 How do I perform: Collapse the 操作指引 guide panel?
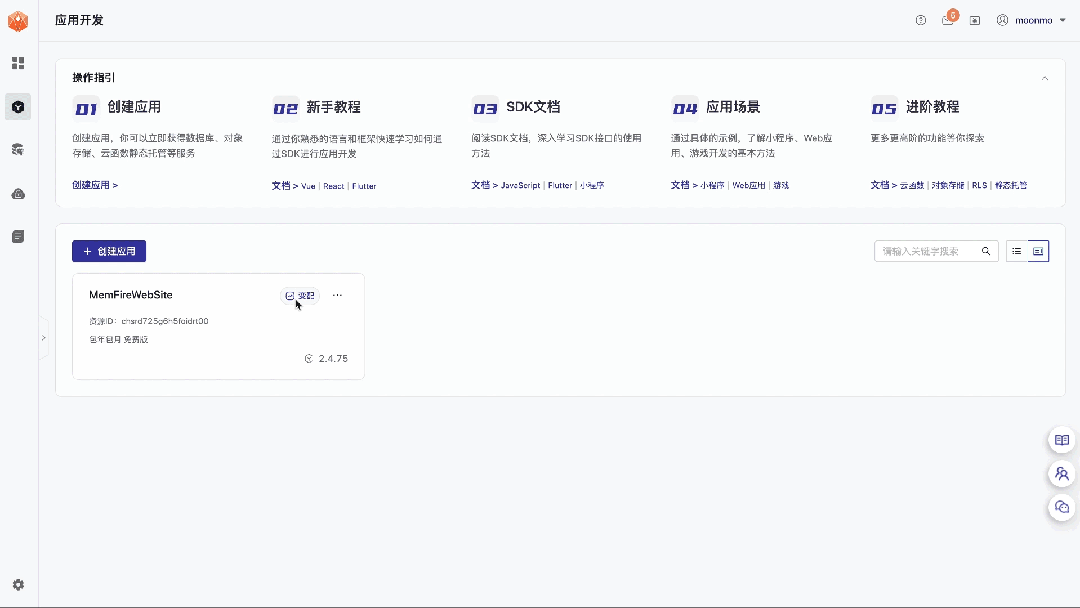click(x=1045, y=78)
